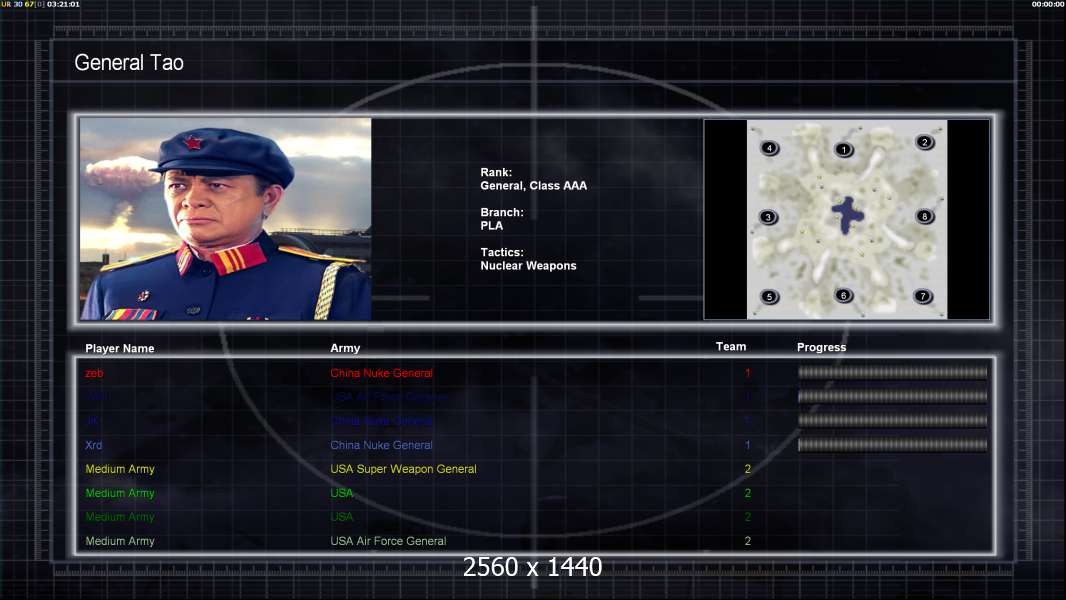Click start position 8 marker on the map
This screenshot has height=600, width=1066.
pos(924,217)
